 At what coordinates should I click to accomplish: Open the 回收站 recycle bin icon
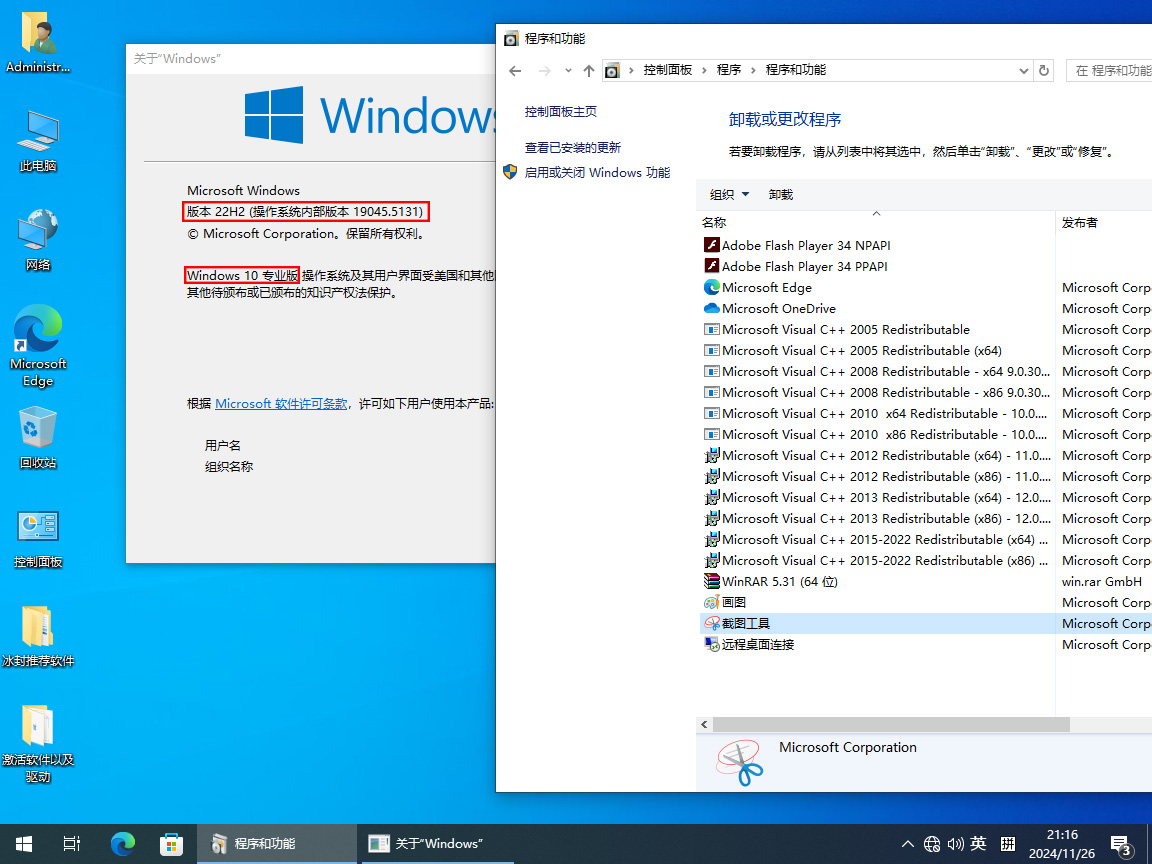click(38, 439)
